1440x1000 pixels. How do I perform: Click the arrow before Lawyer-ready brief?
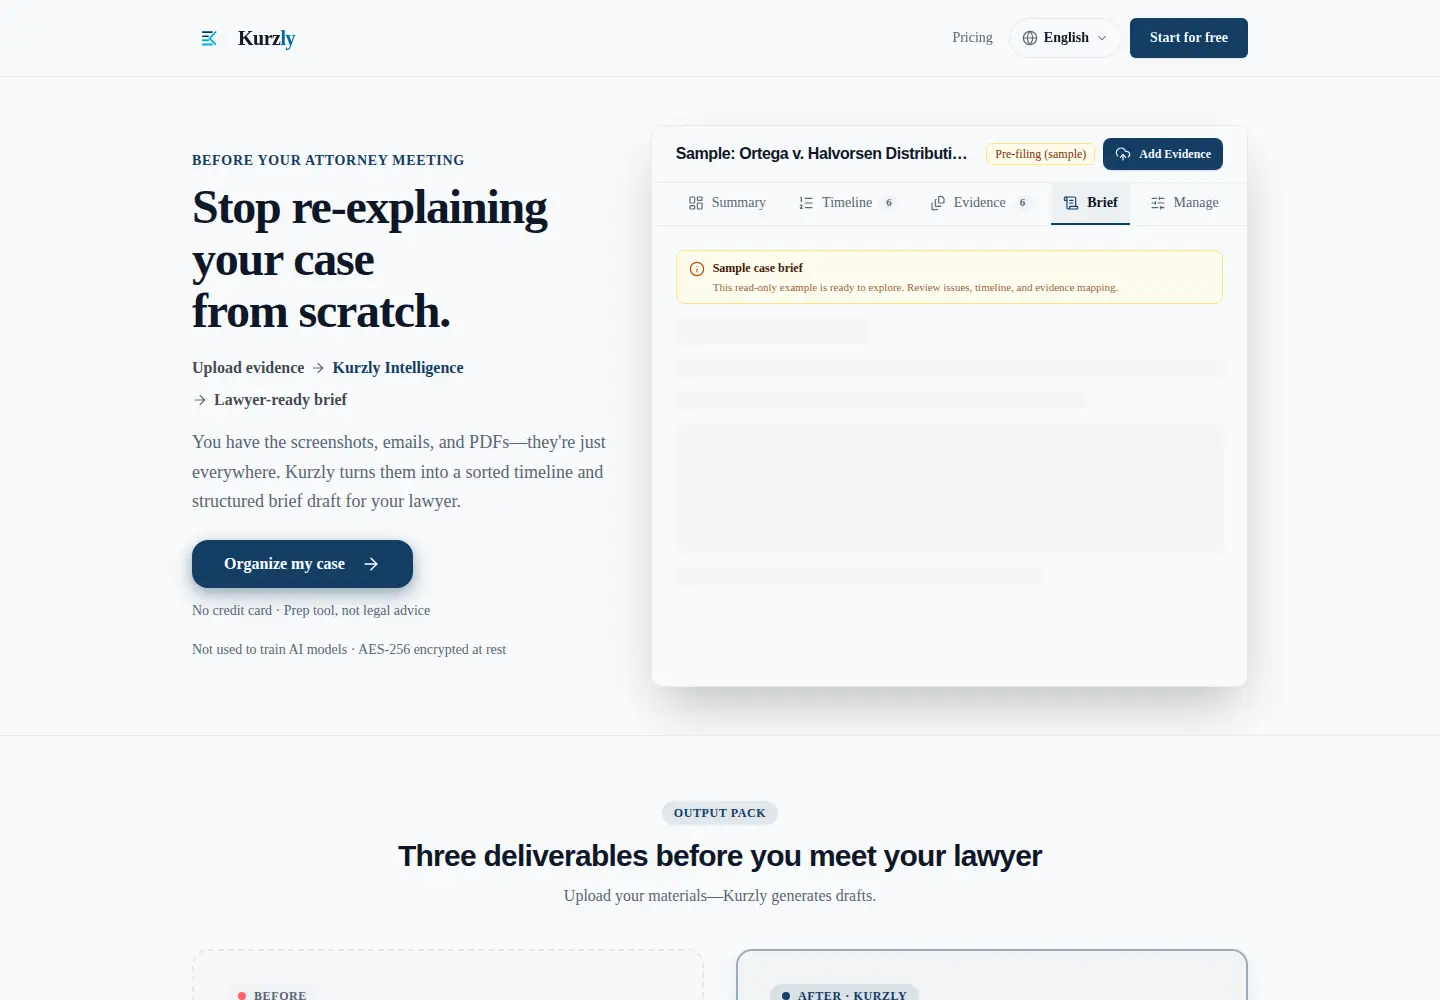coord(200,400)
